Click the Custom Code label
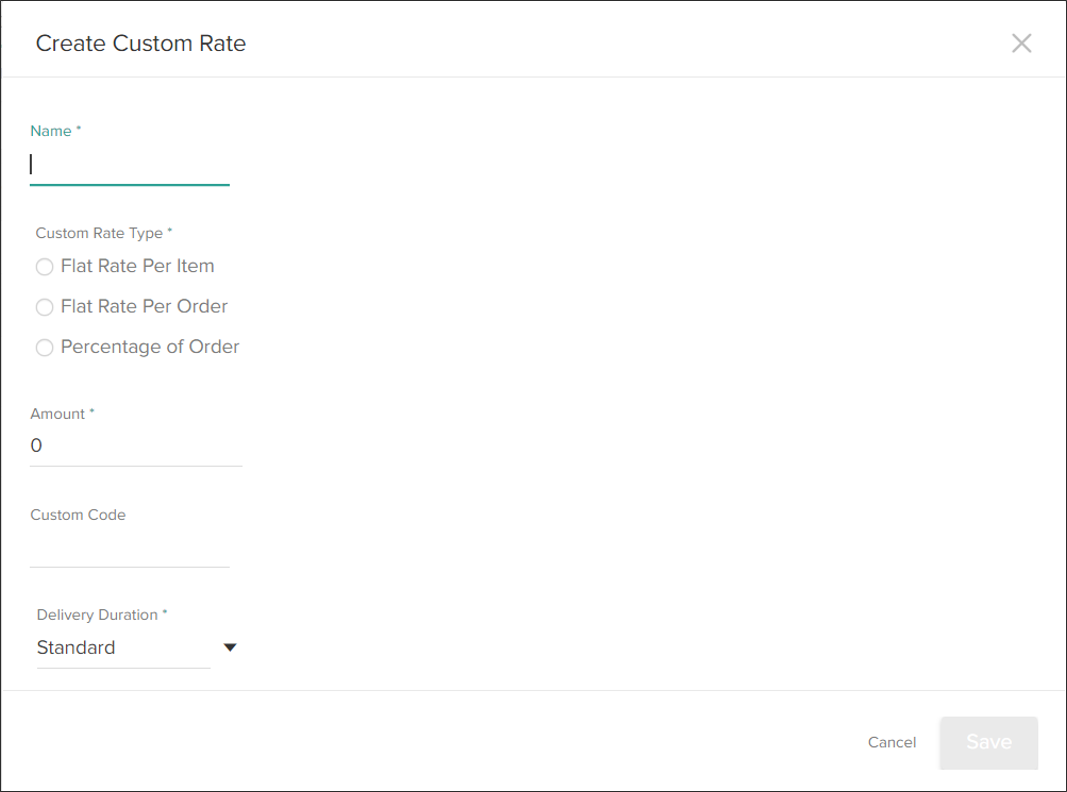The image size is (1067, 792). click(78, 514)
